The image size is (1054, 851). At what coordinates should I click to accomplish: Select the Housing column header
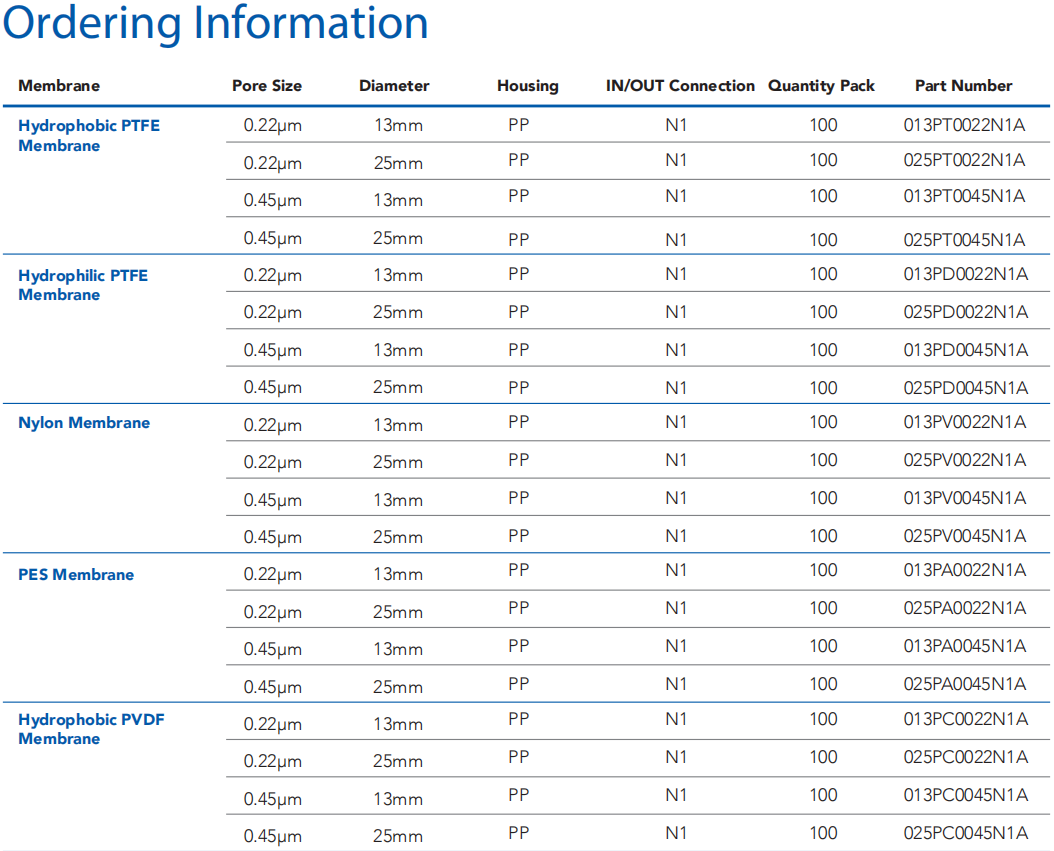[x=528, y=86]
